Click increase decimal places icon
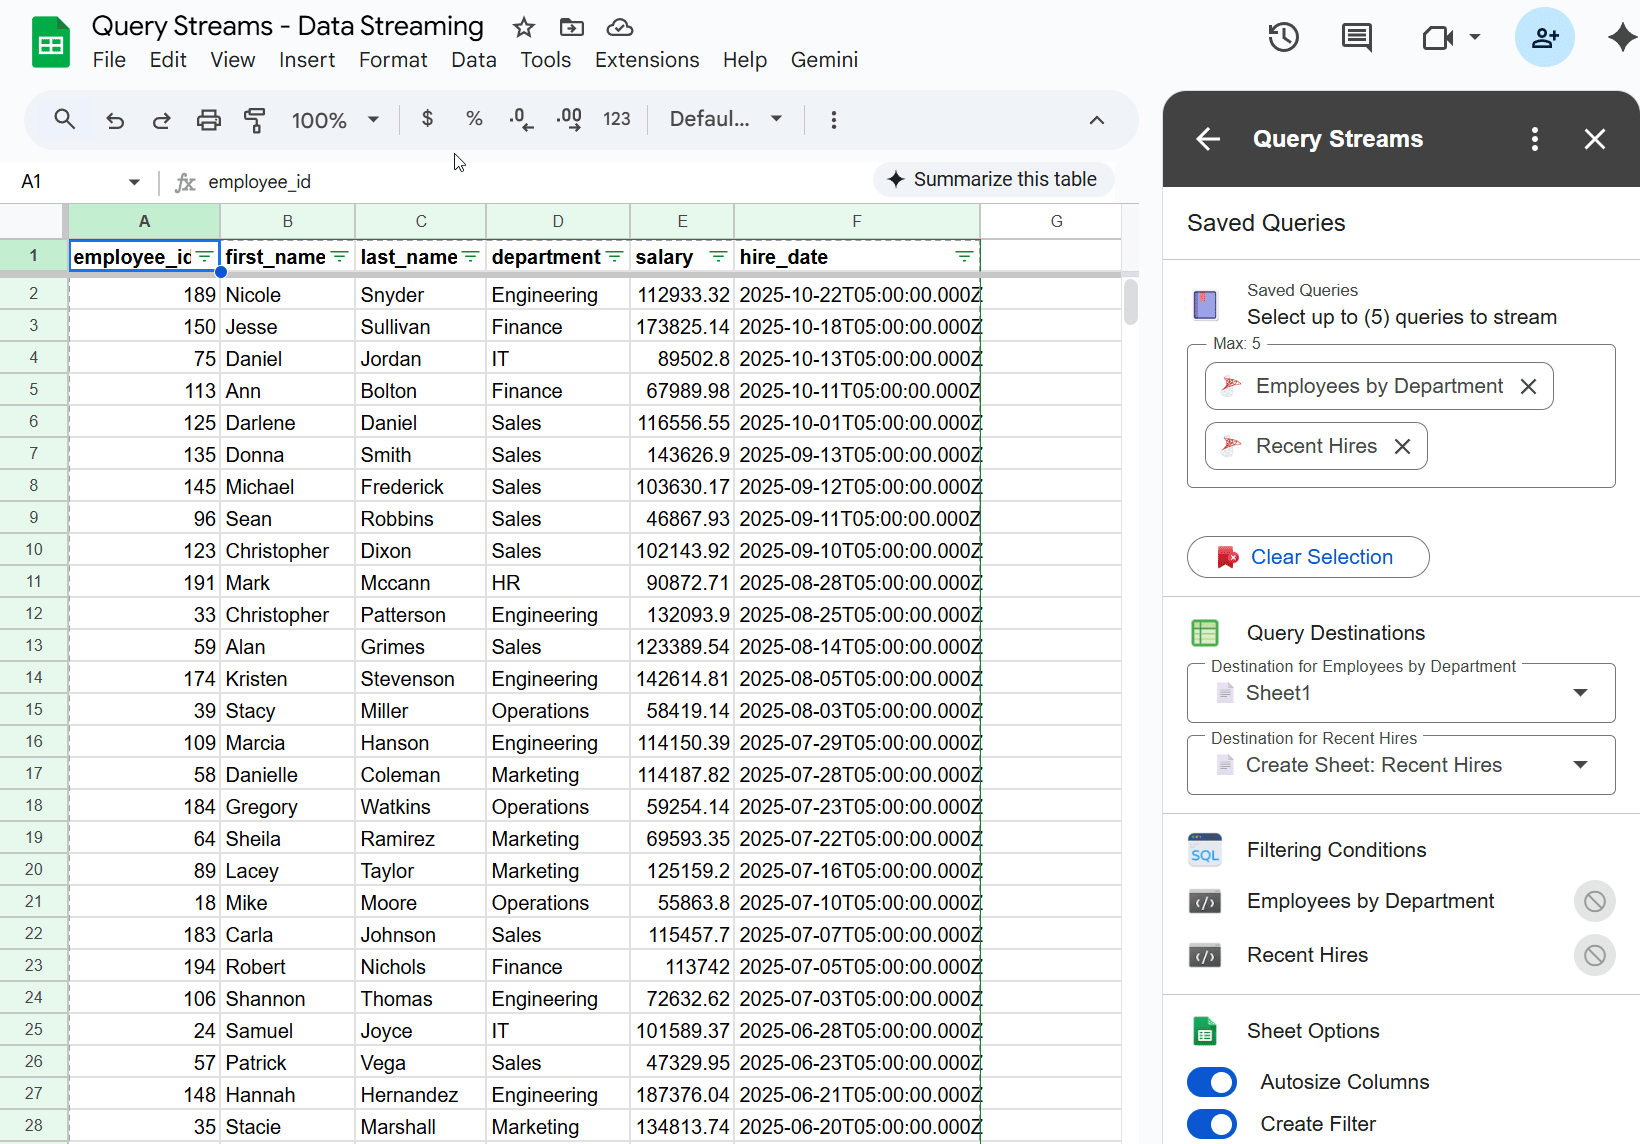1640x1144 pixels. tap(569, 120)
